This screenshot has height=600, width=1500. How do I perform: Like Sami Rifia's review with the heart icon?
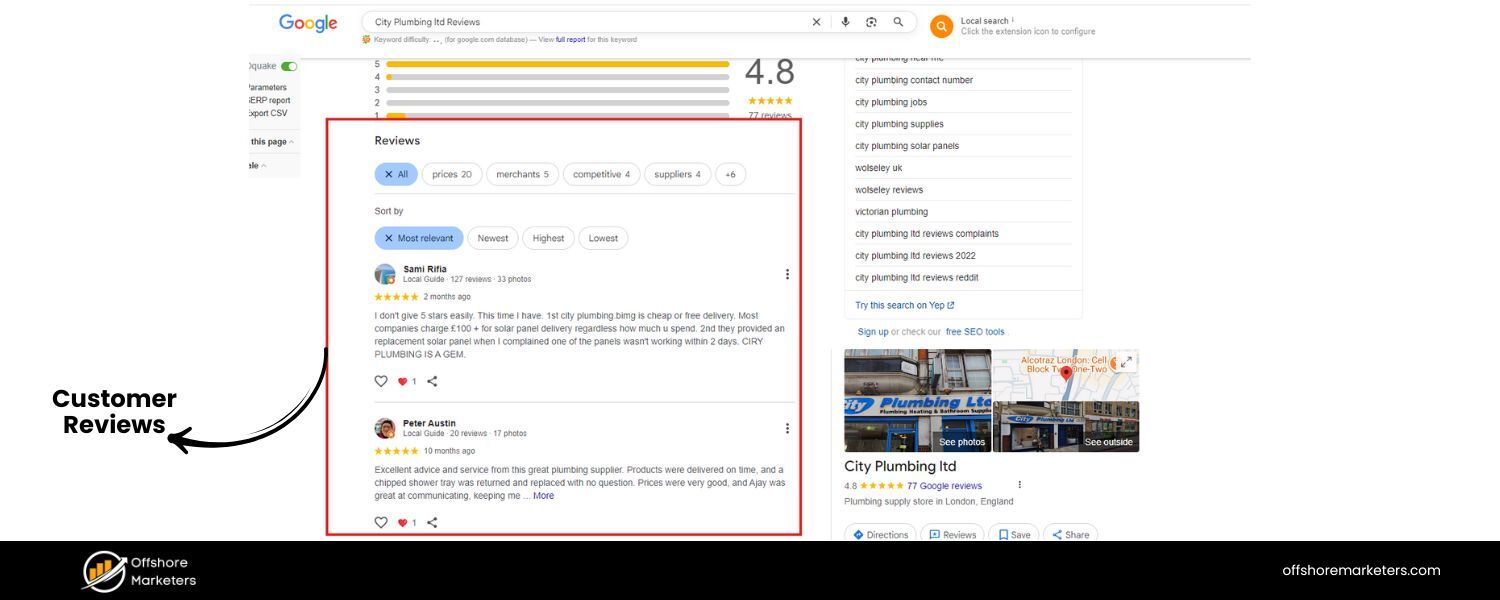[381, 381]
